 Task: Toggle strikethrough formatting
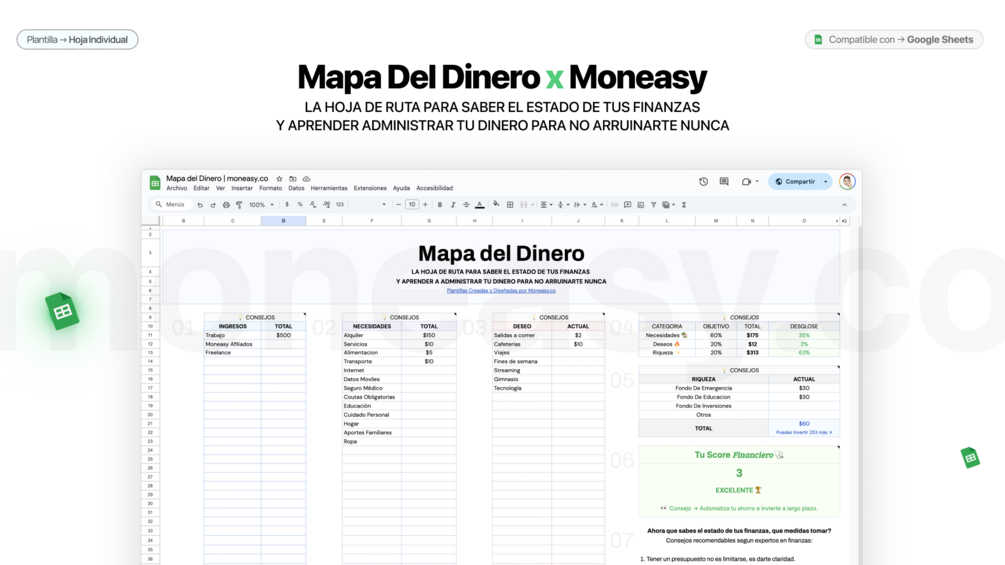466,205
